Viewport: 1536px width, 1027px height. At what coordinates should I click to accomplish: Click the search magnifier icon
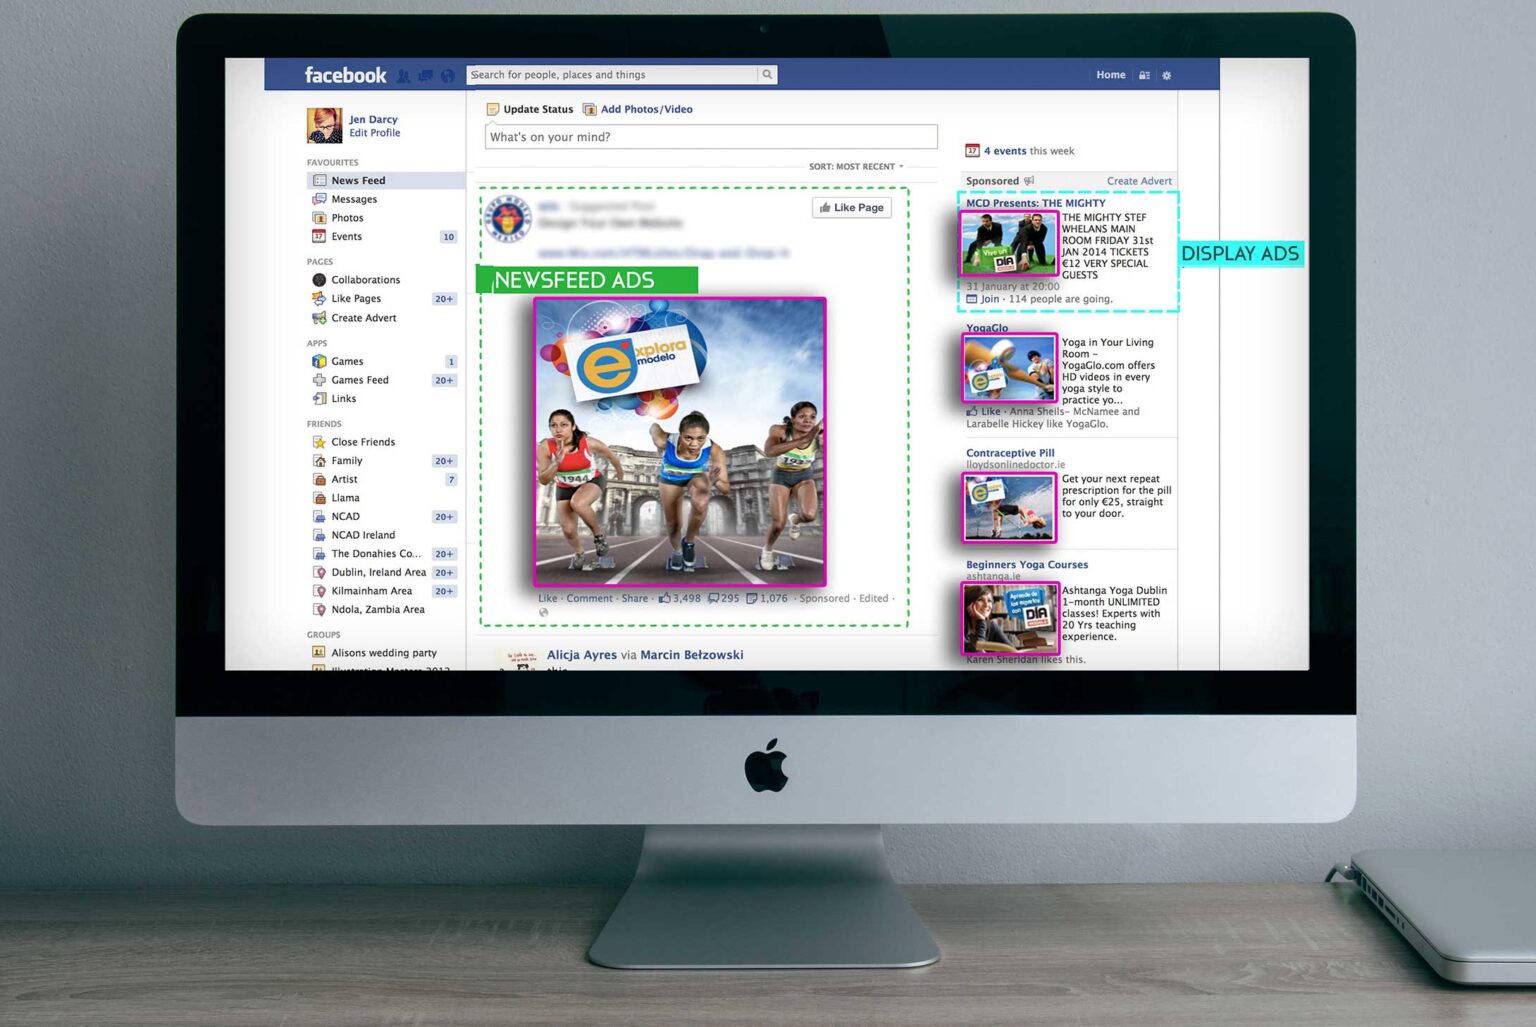(x=767, y=75)
